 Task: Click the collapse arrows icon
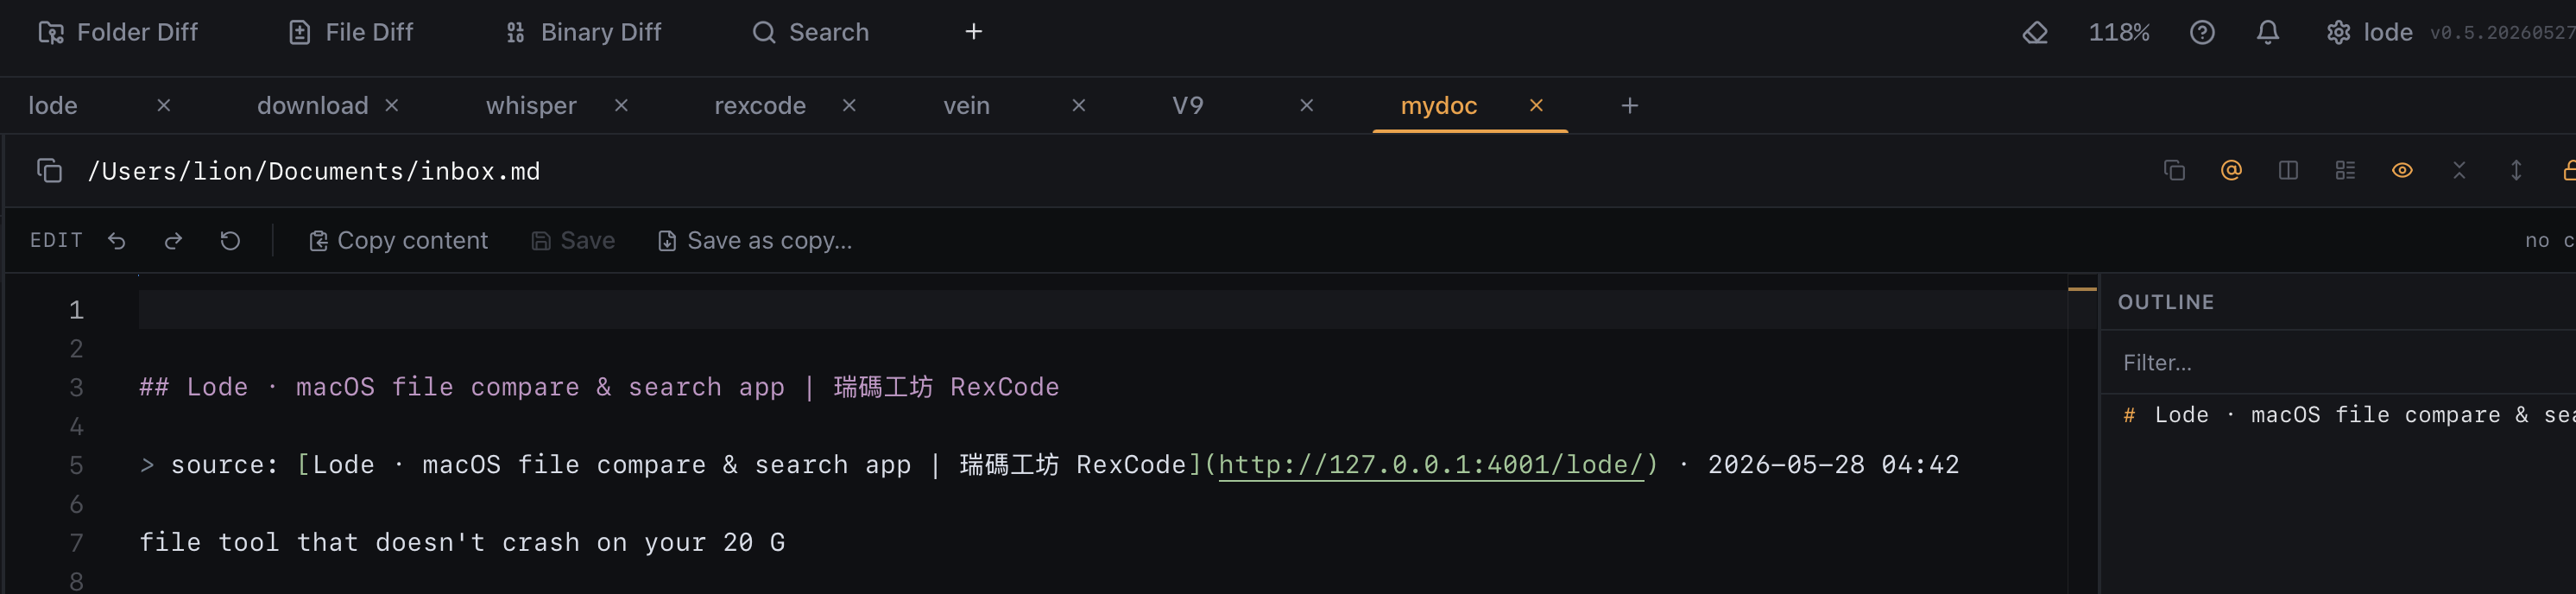point(2459,171)
